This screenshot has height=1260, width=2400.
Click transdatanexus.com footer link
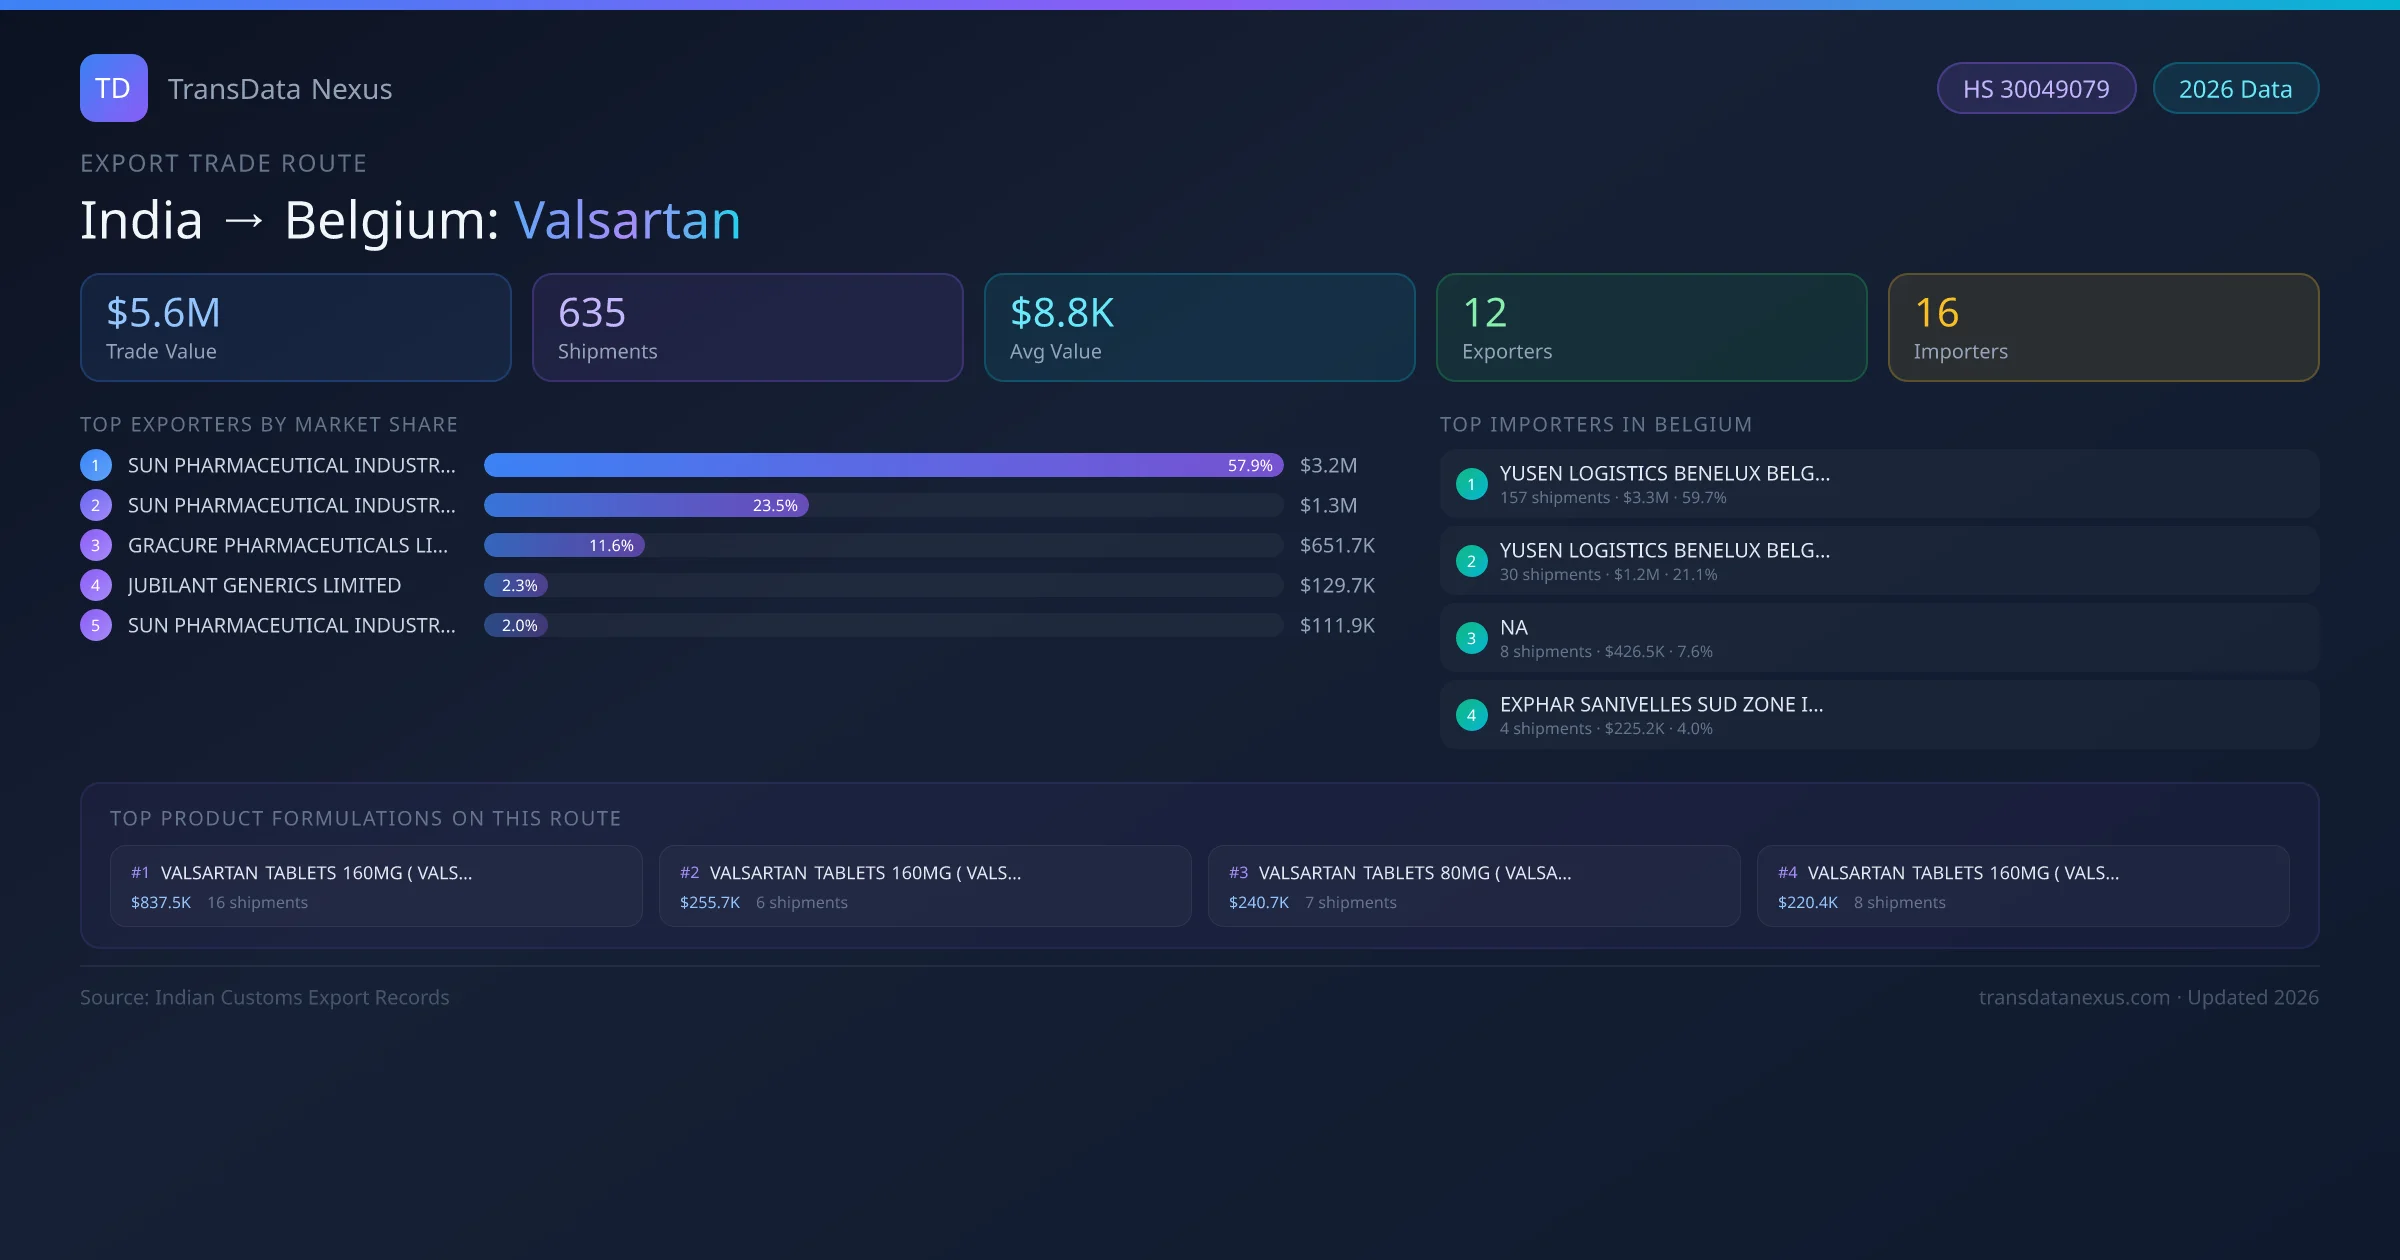pos(2074,997)
